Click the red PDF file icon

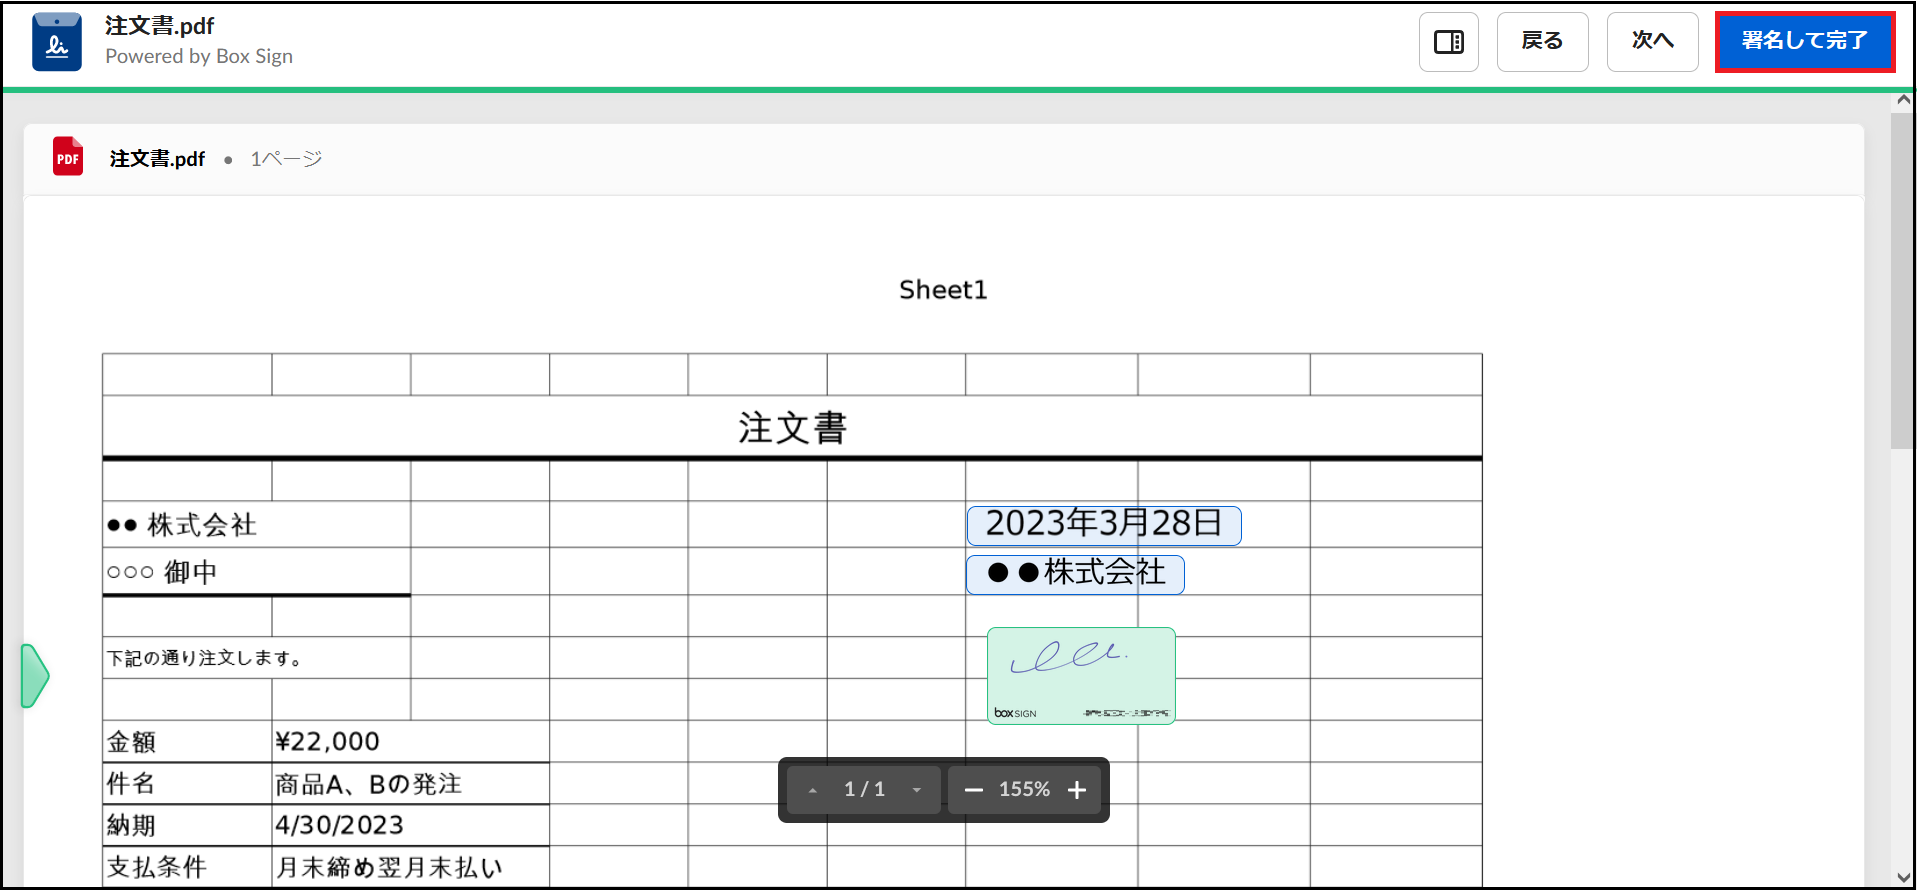[x=68, y=157]
